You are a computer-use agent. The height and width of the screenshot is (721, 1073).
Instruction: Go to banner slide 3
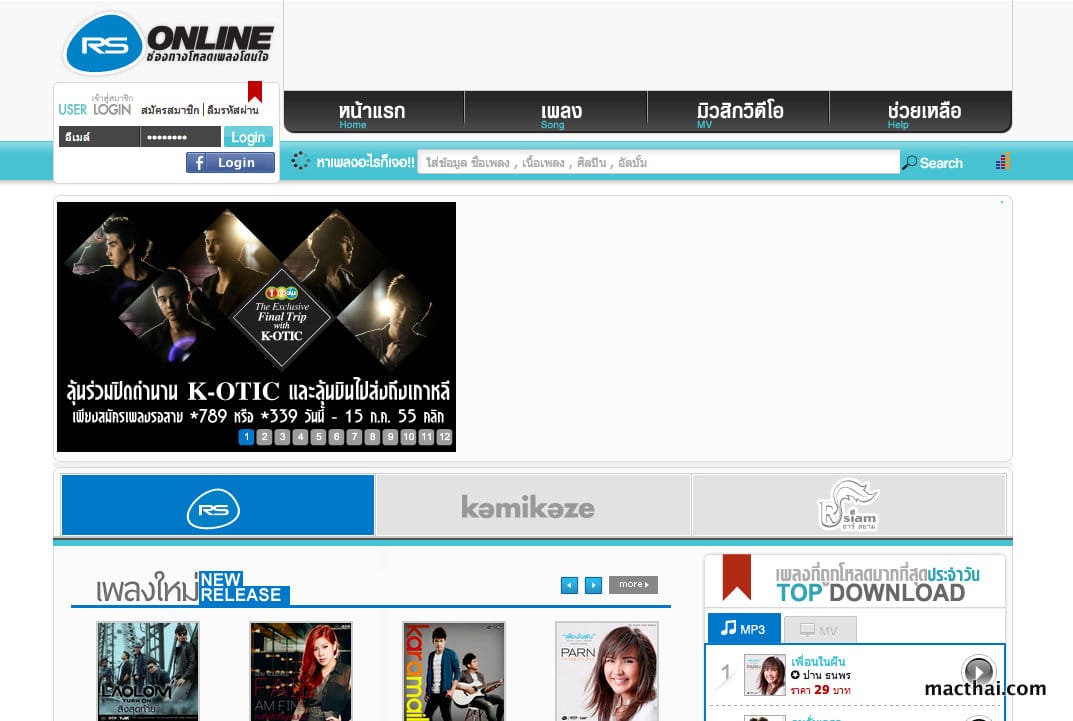click(x=282, y=436)
